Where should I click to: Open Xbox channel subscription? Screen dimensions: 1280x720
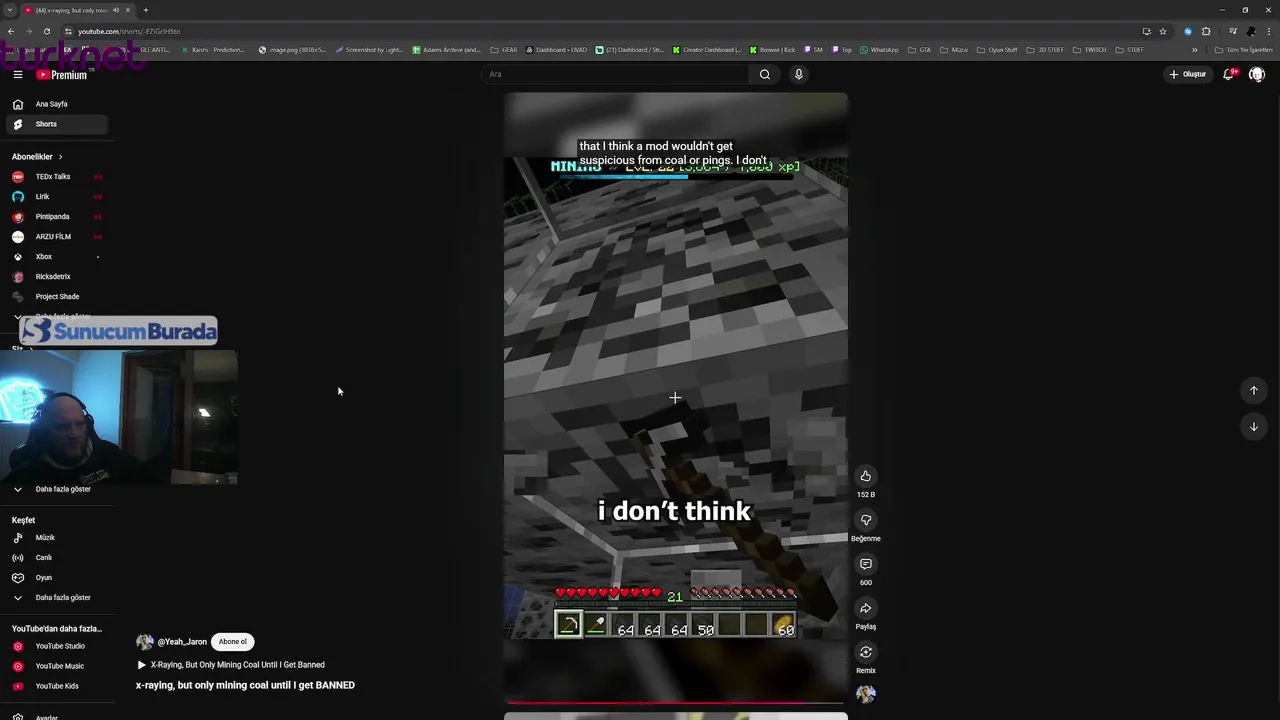tap(56, 257)
